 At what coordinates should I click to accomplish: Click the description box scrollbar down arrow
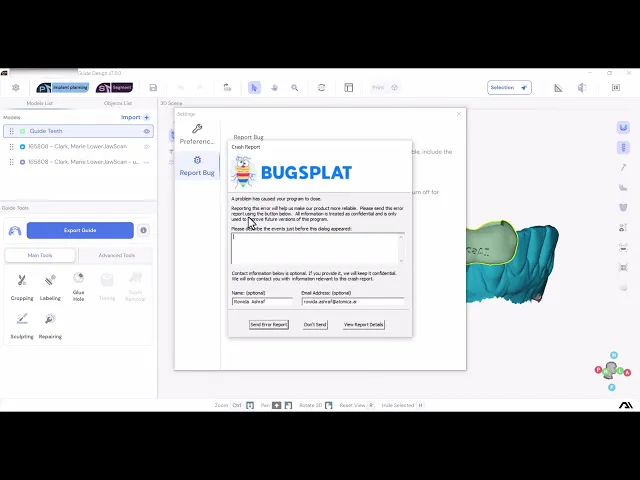click(401, 261)
